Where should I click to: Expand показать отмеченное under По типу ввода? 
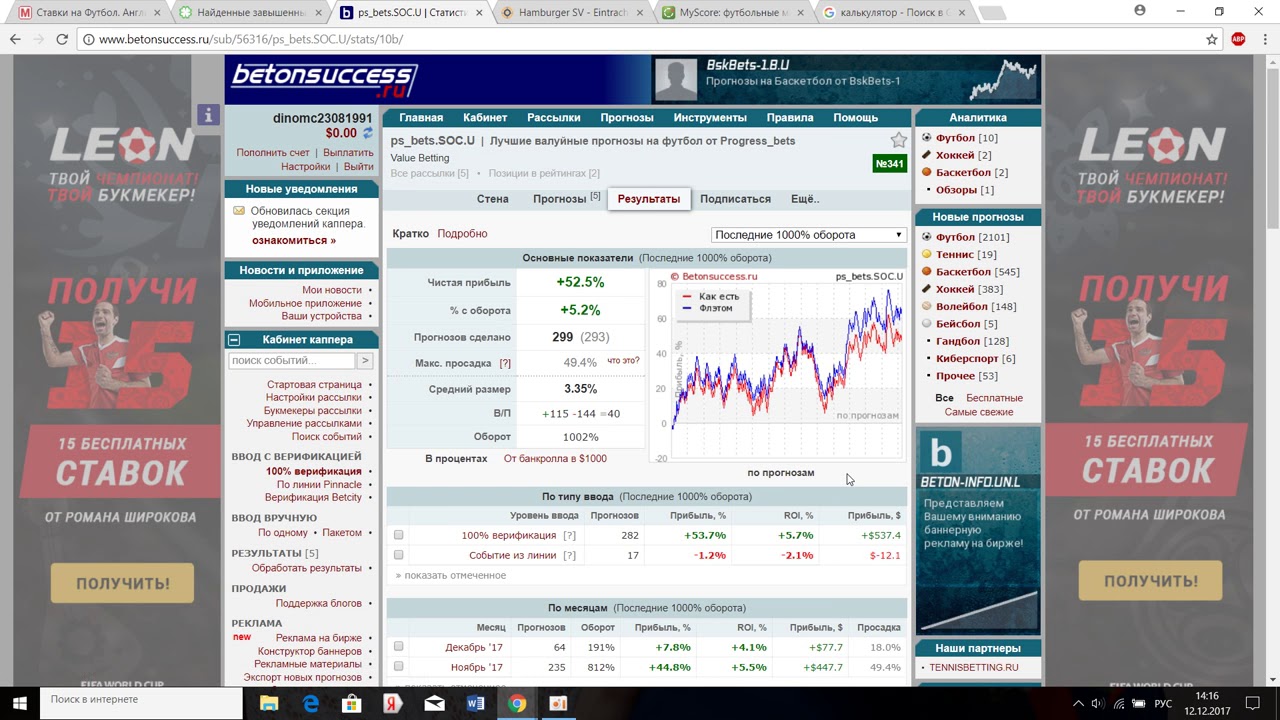(451, 575)
